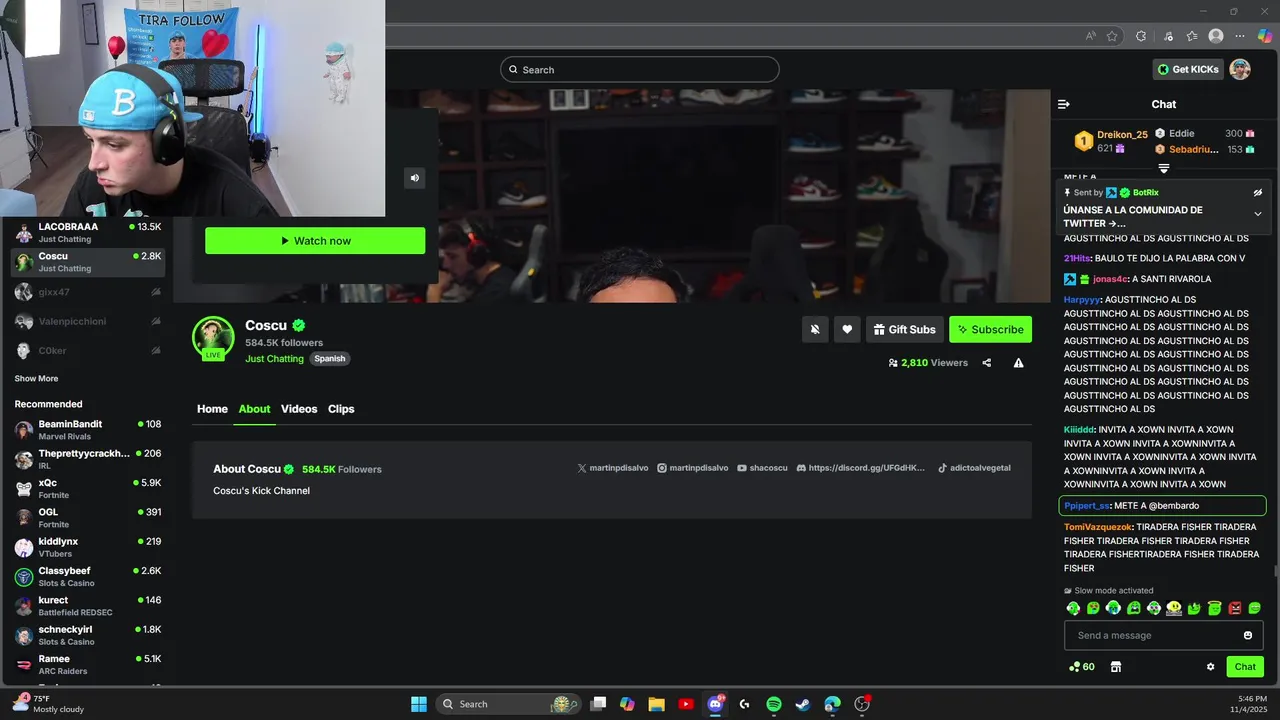The image size is (1280, 720).
Task: Open Valenpicchioni channel in sidebar
Action: [87, 321]
